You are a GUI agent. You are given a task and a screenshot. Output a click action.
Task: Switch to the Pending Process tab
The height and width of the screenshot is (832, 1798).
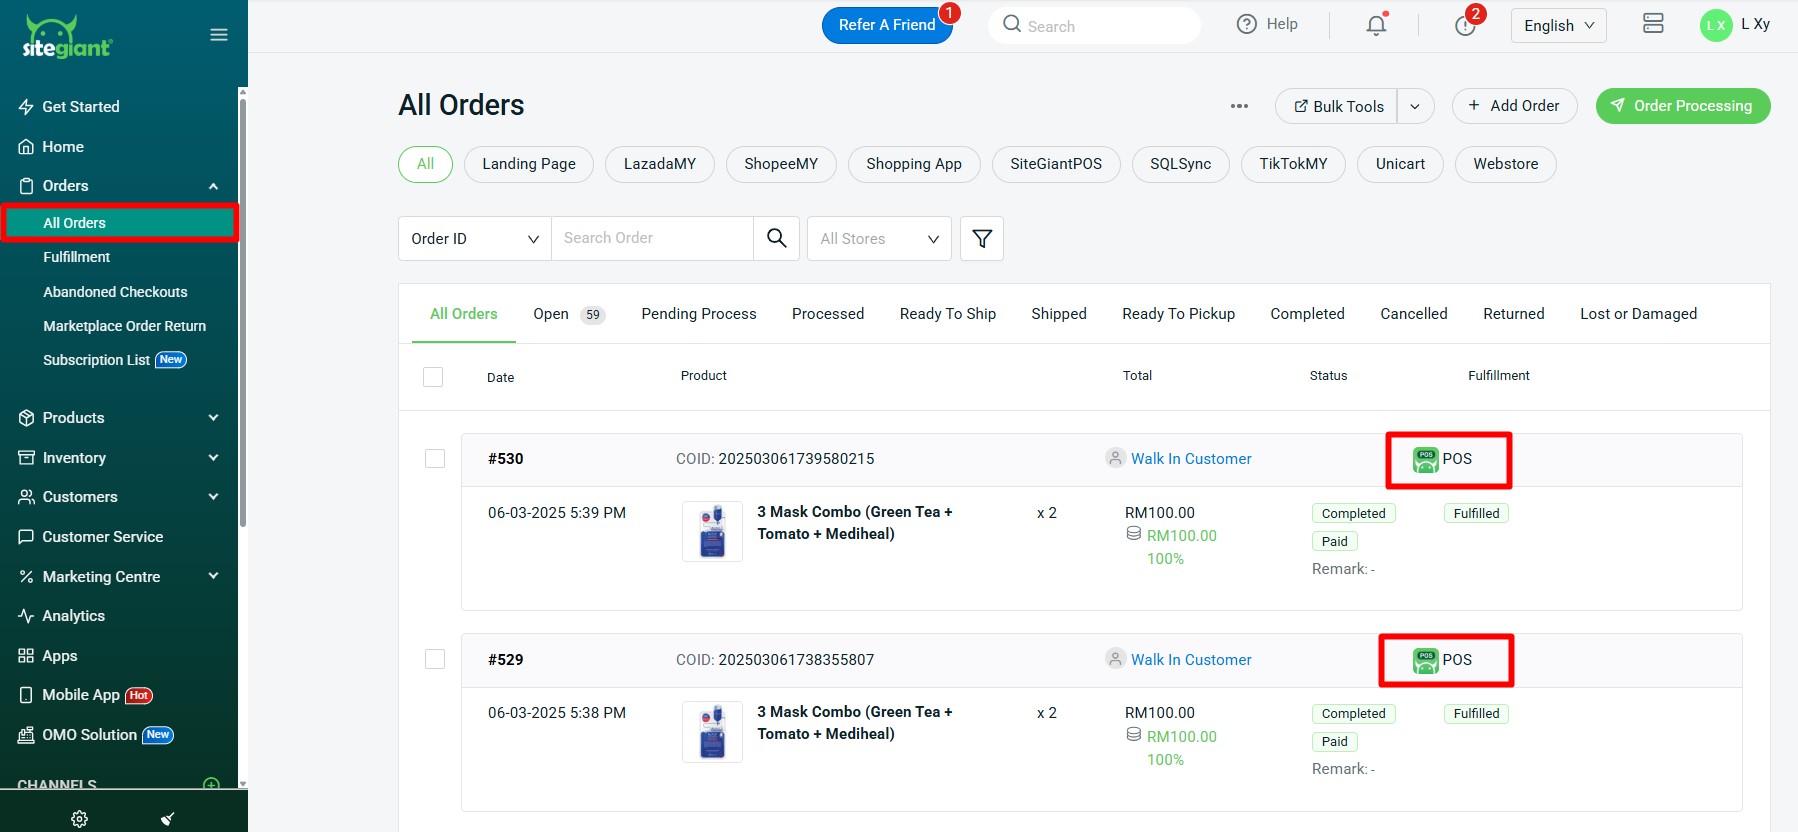[698, 314]
